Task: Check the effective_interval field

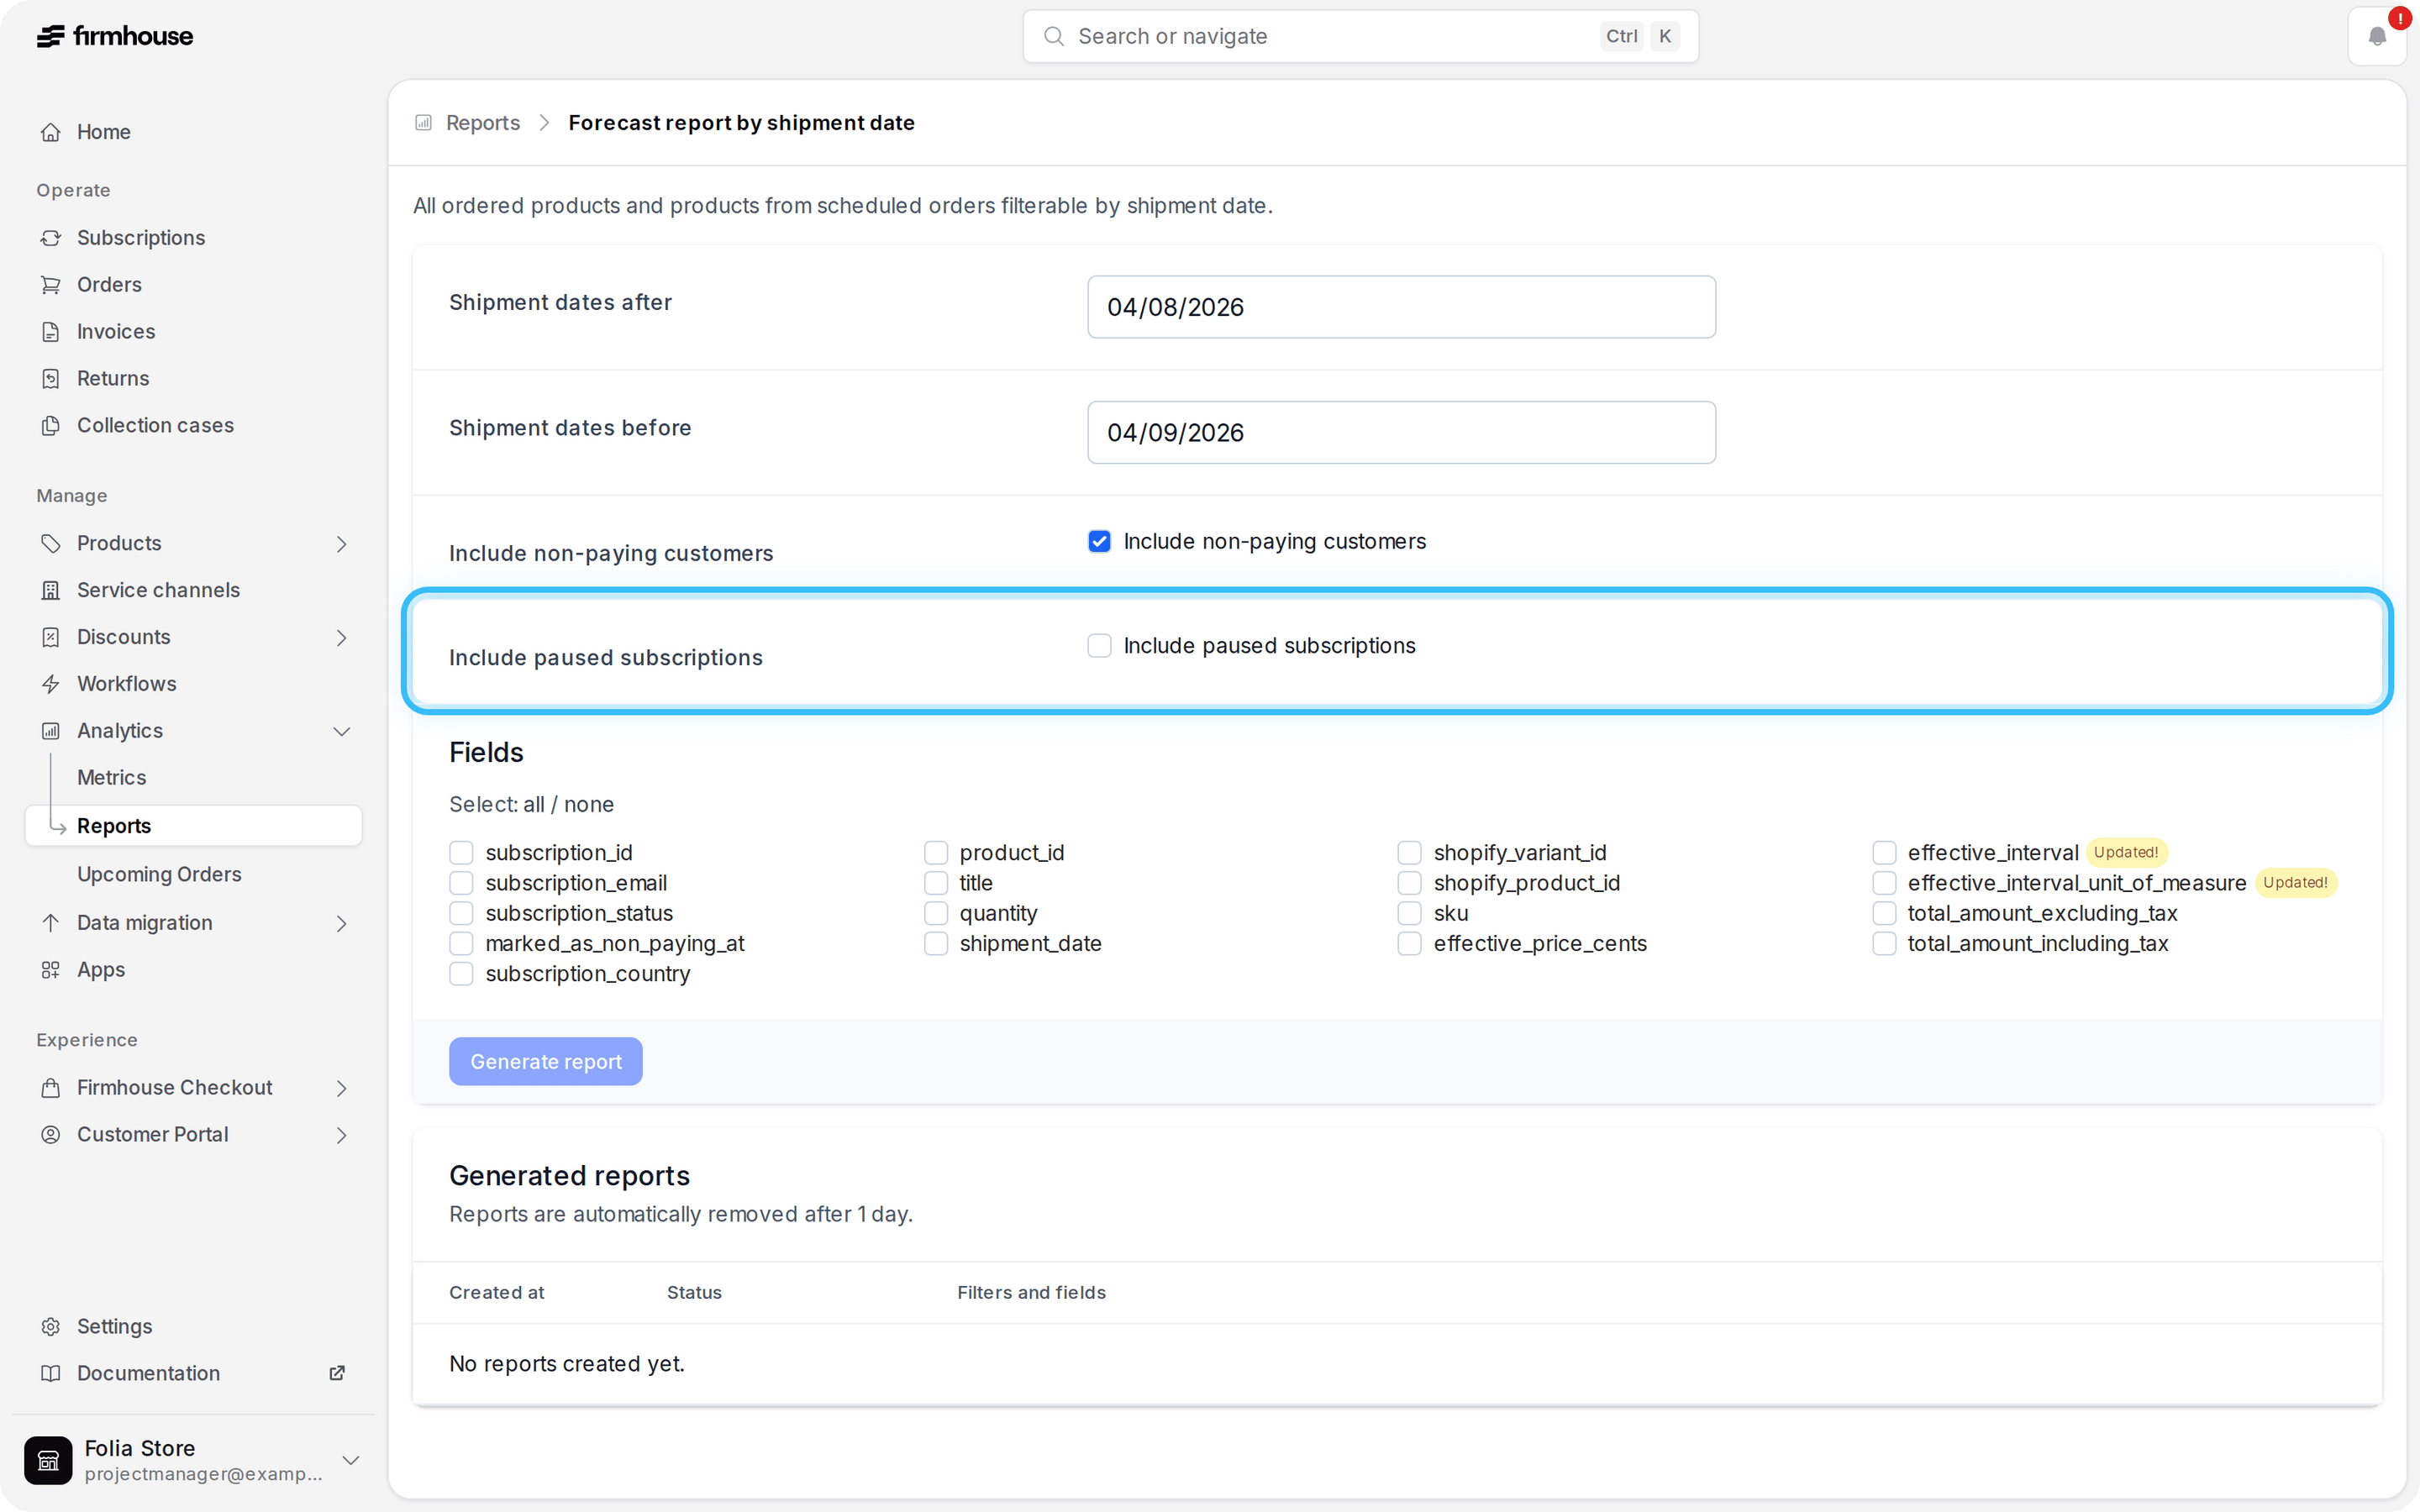Action: 1884,854
